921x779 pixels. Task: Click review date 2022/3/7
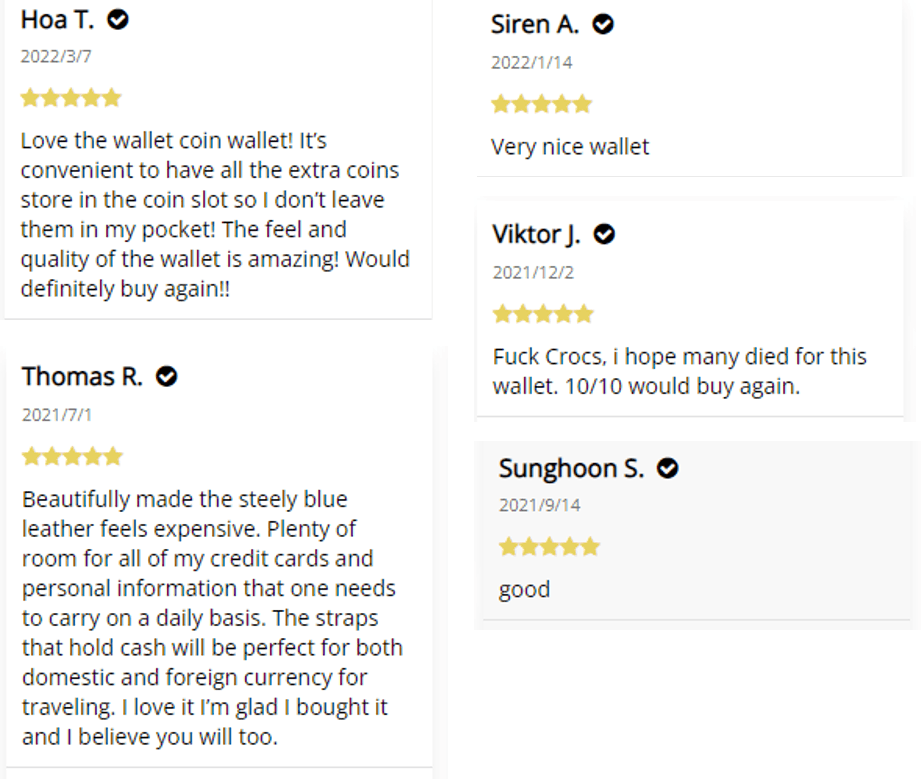56,56
